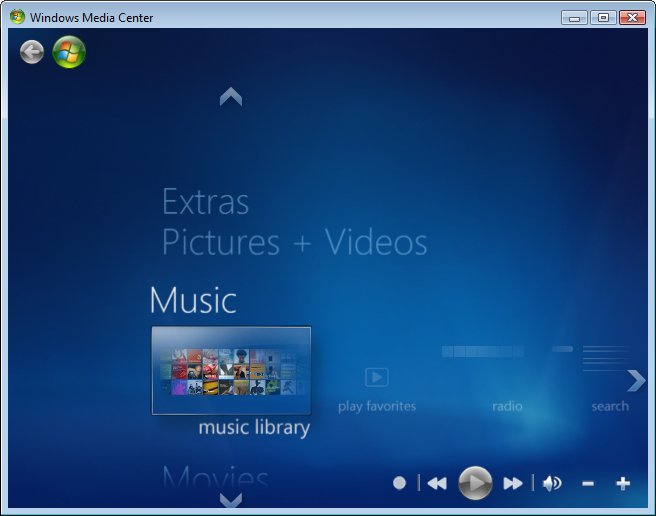Click the rewind button

[x=437, y=483]
